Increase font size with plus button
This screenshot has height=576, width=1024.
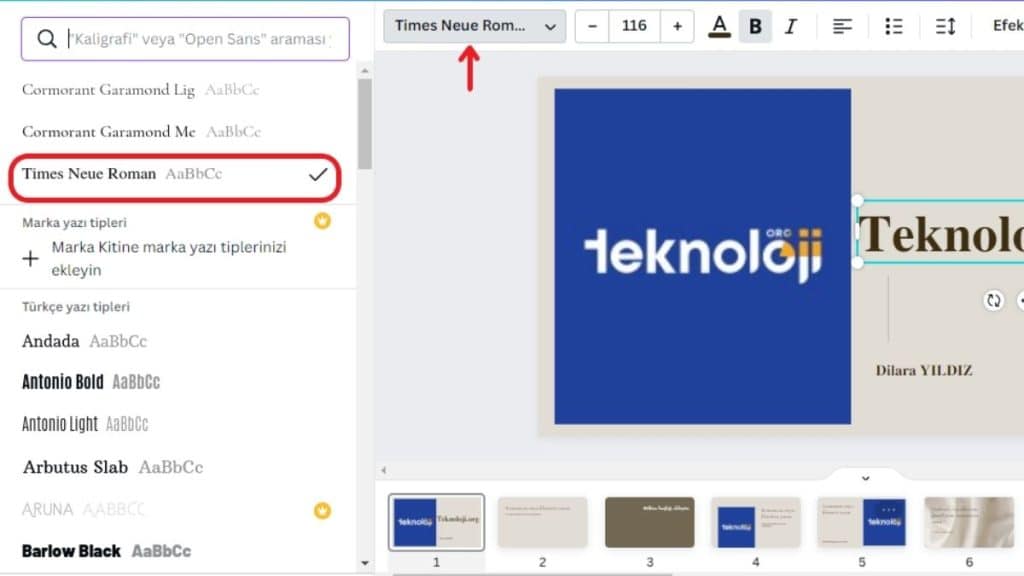pyautogui.click(x=677, y=26)
